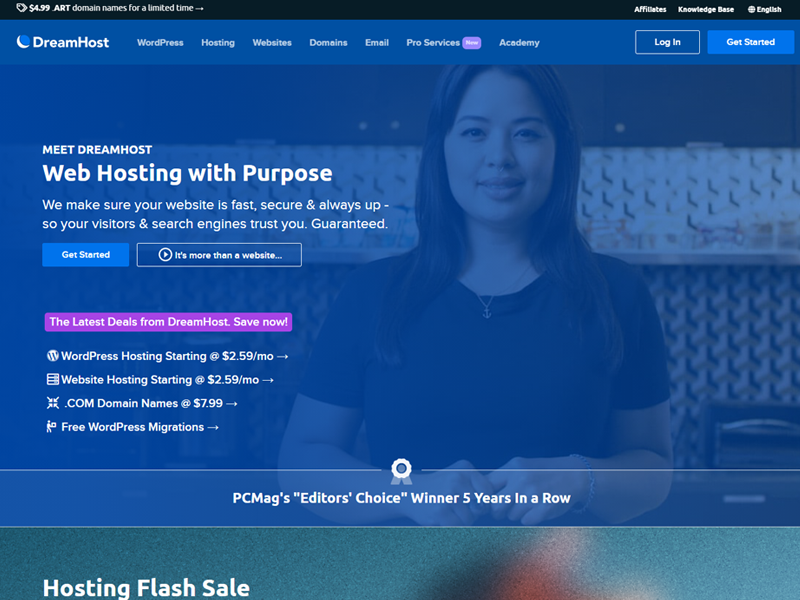
Task: Click the Latest Deals from DreamHost banner
Action: click(x=168, y=322)
